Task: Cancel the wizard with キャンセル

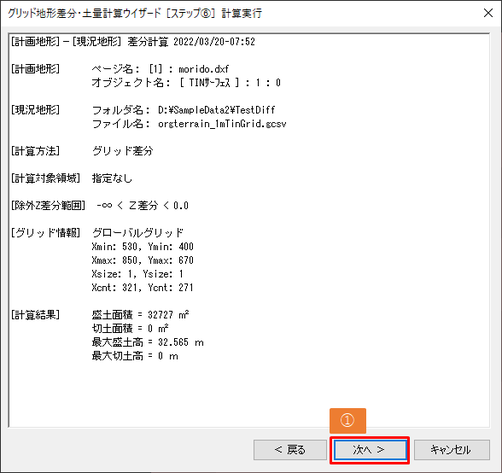Action: (452, 450)
